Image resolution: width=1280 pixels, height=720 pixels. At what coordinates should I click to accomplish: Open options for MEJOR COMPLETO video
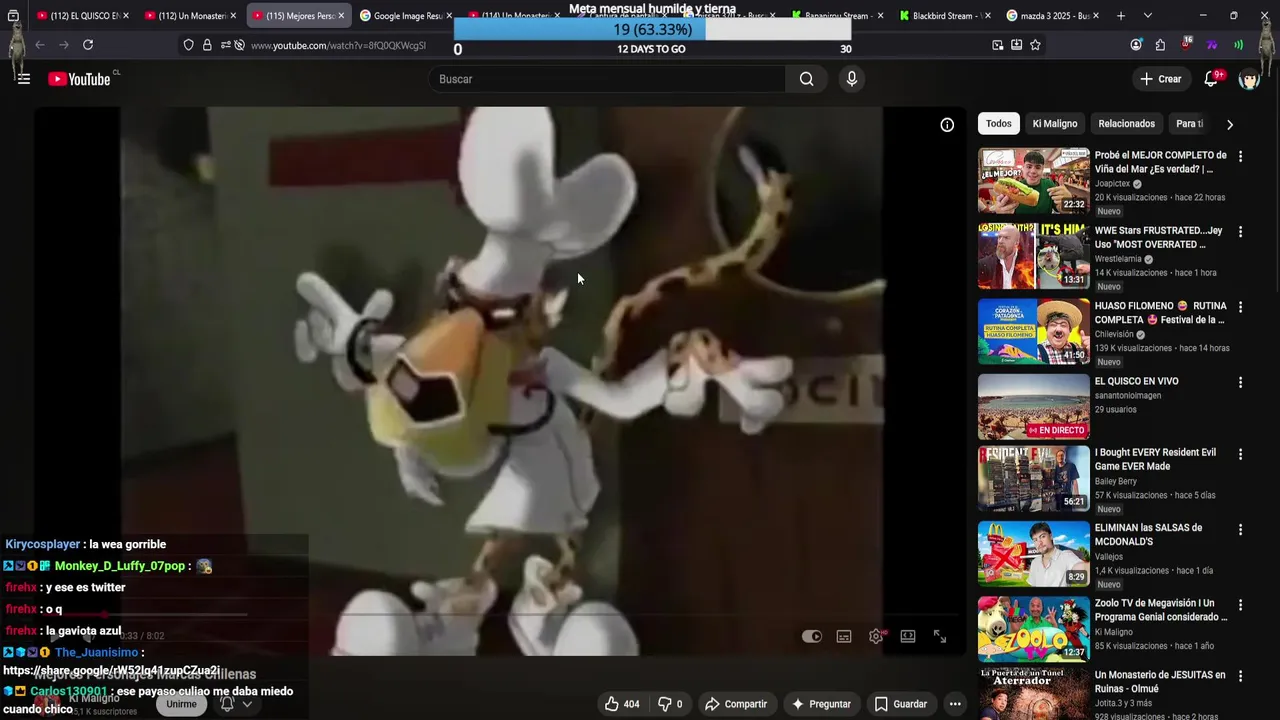(x=1240, y=157)
